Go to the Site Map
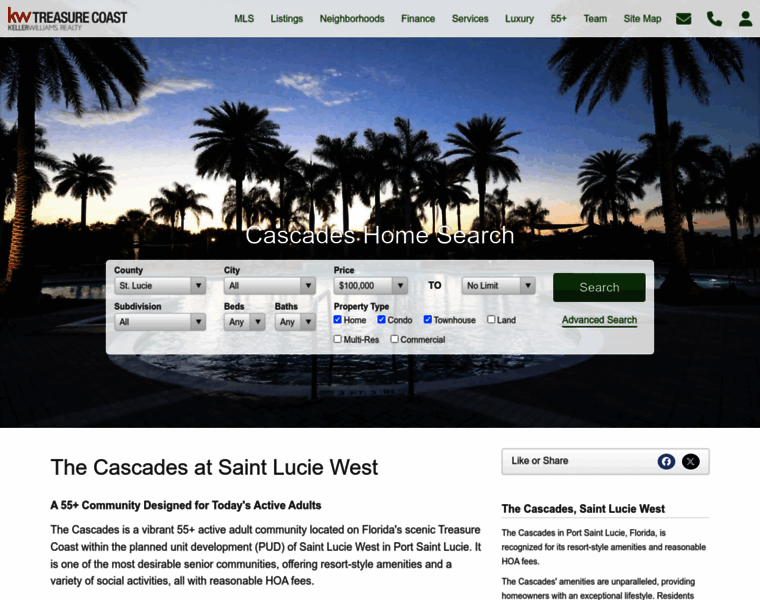 642,19
